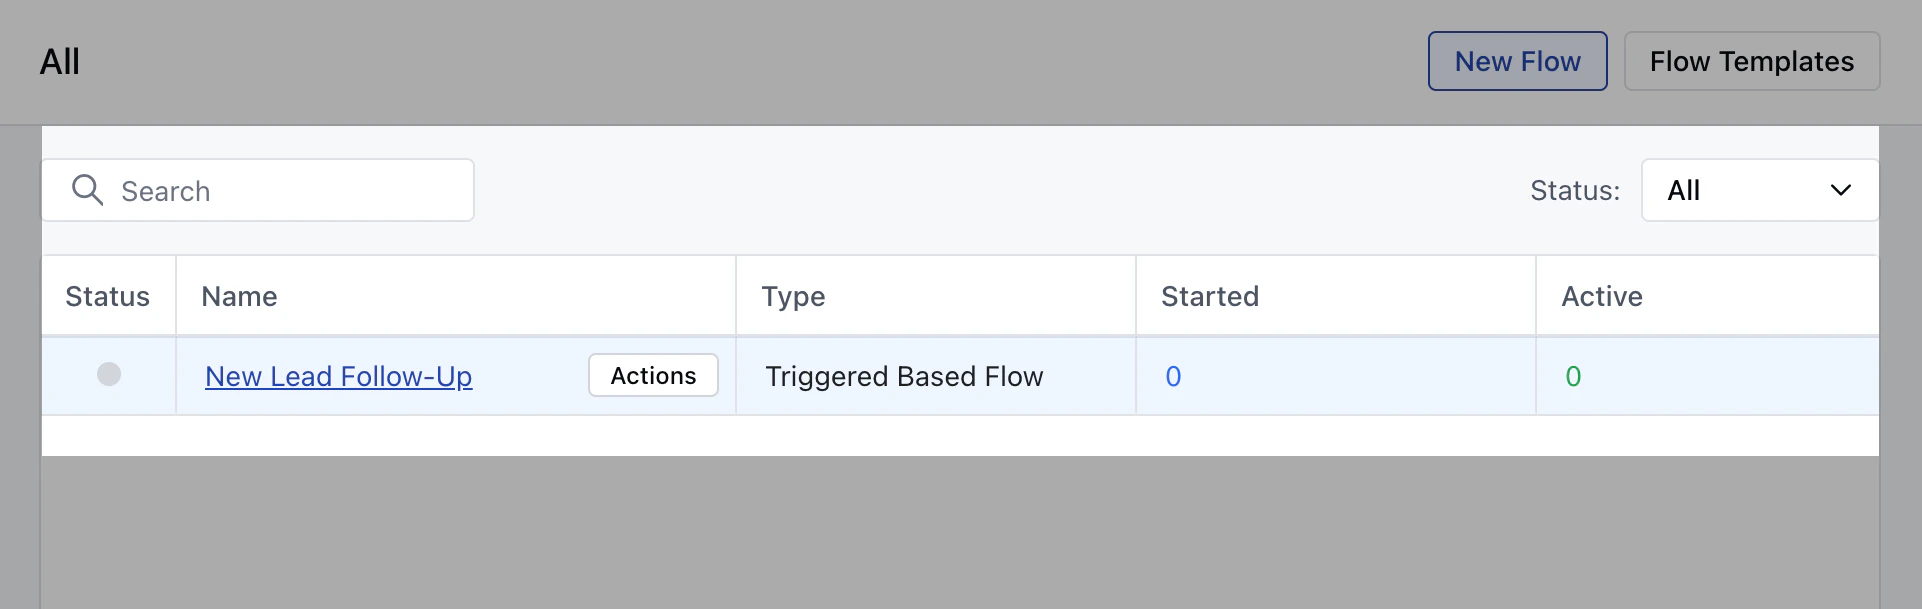Sort by the Status column header

(107, 296)
